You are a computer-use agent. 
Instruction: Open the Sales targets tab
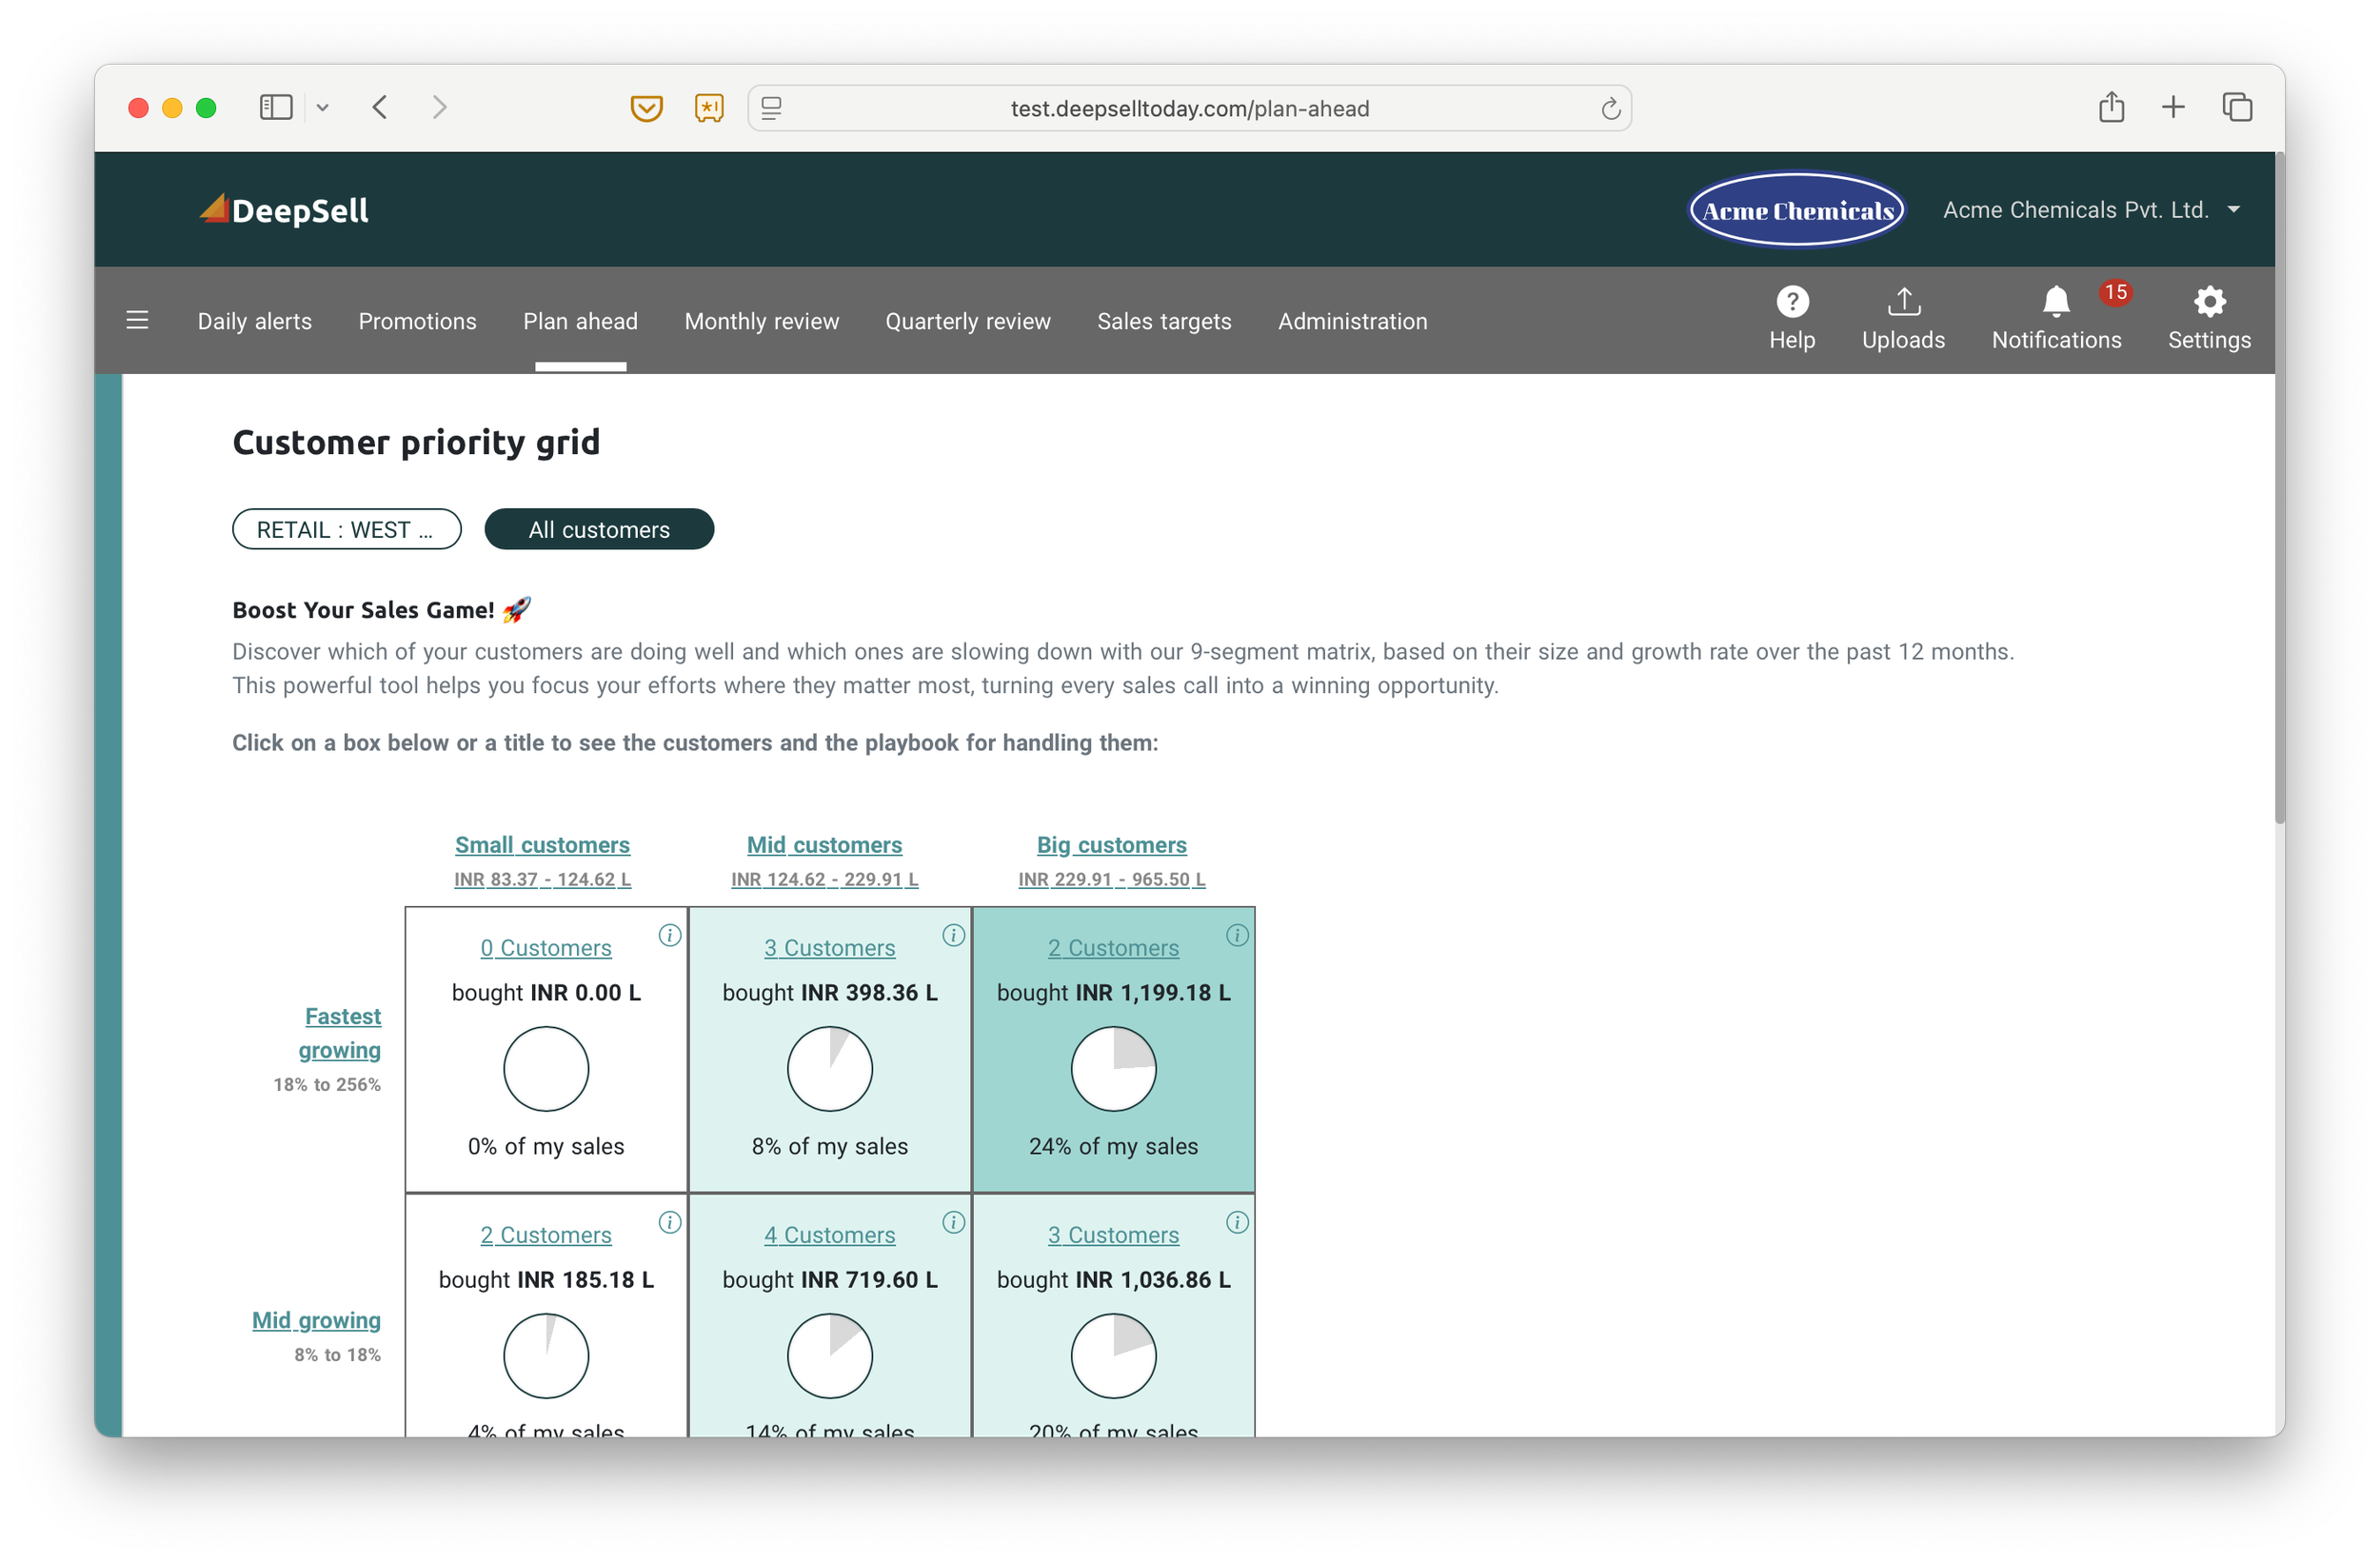[1163, 321]
